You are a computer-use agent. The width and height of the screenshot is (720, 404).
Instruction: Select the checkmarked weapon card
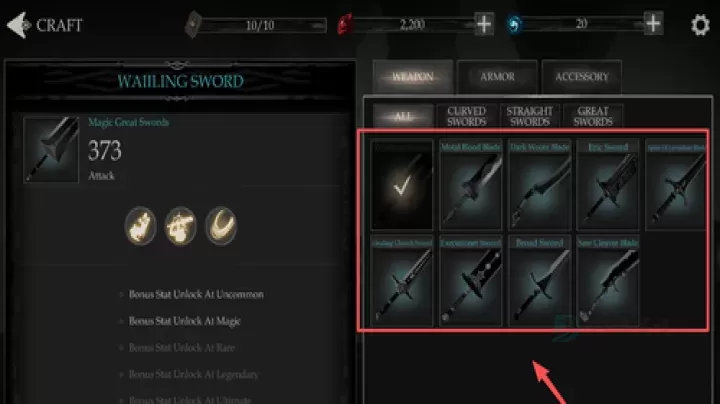402,185
